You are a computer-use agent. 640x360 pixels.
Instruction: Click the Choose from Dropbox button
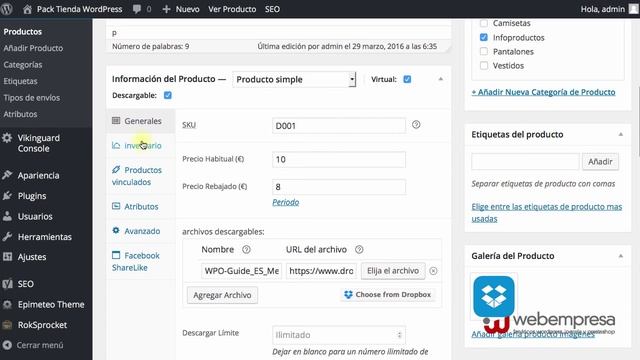pyautogui.click(x=388, y=294)
